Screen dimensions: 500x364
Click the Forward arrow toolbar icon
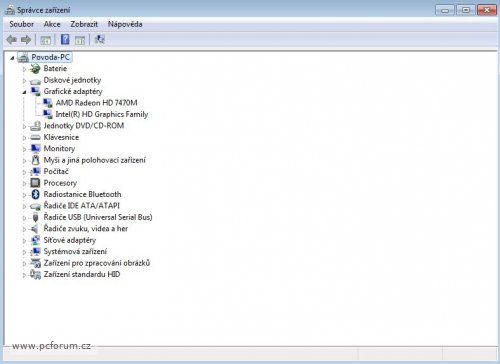(x=26, y=40)
